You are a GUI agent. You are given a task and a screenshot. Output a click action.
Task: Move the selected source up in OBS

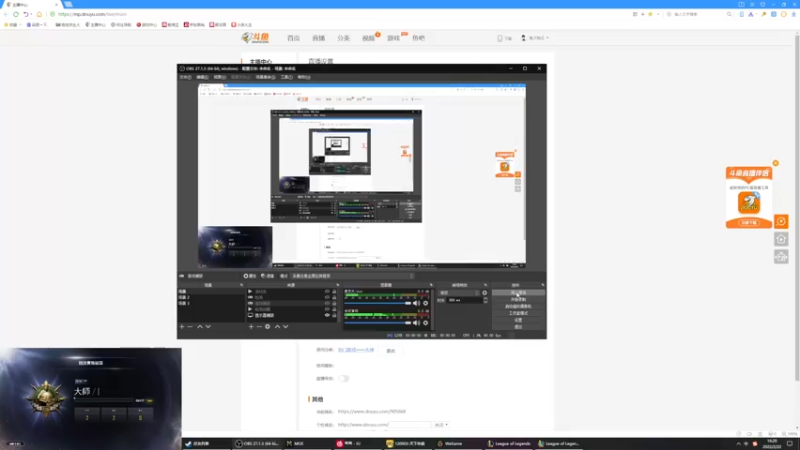(x=278, y=327)
